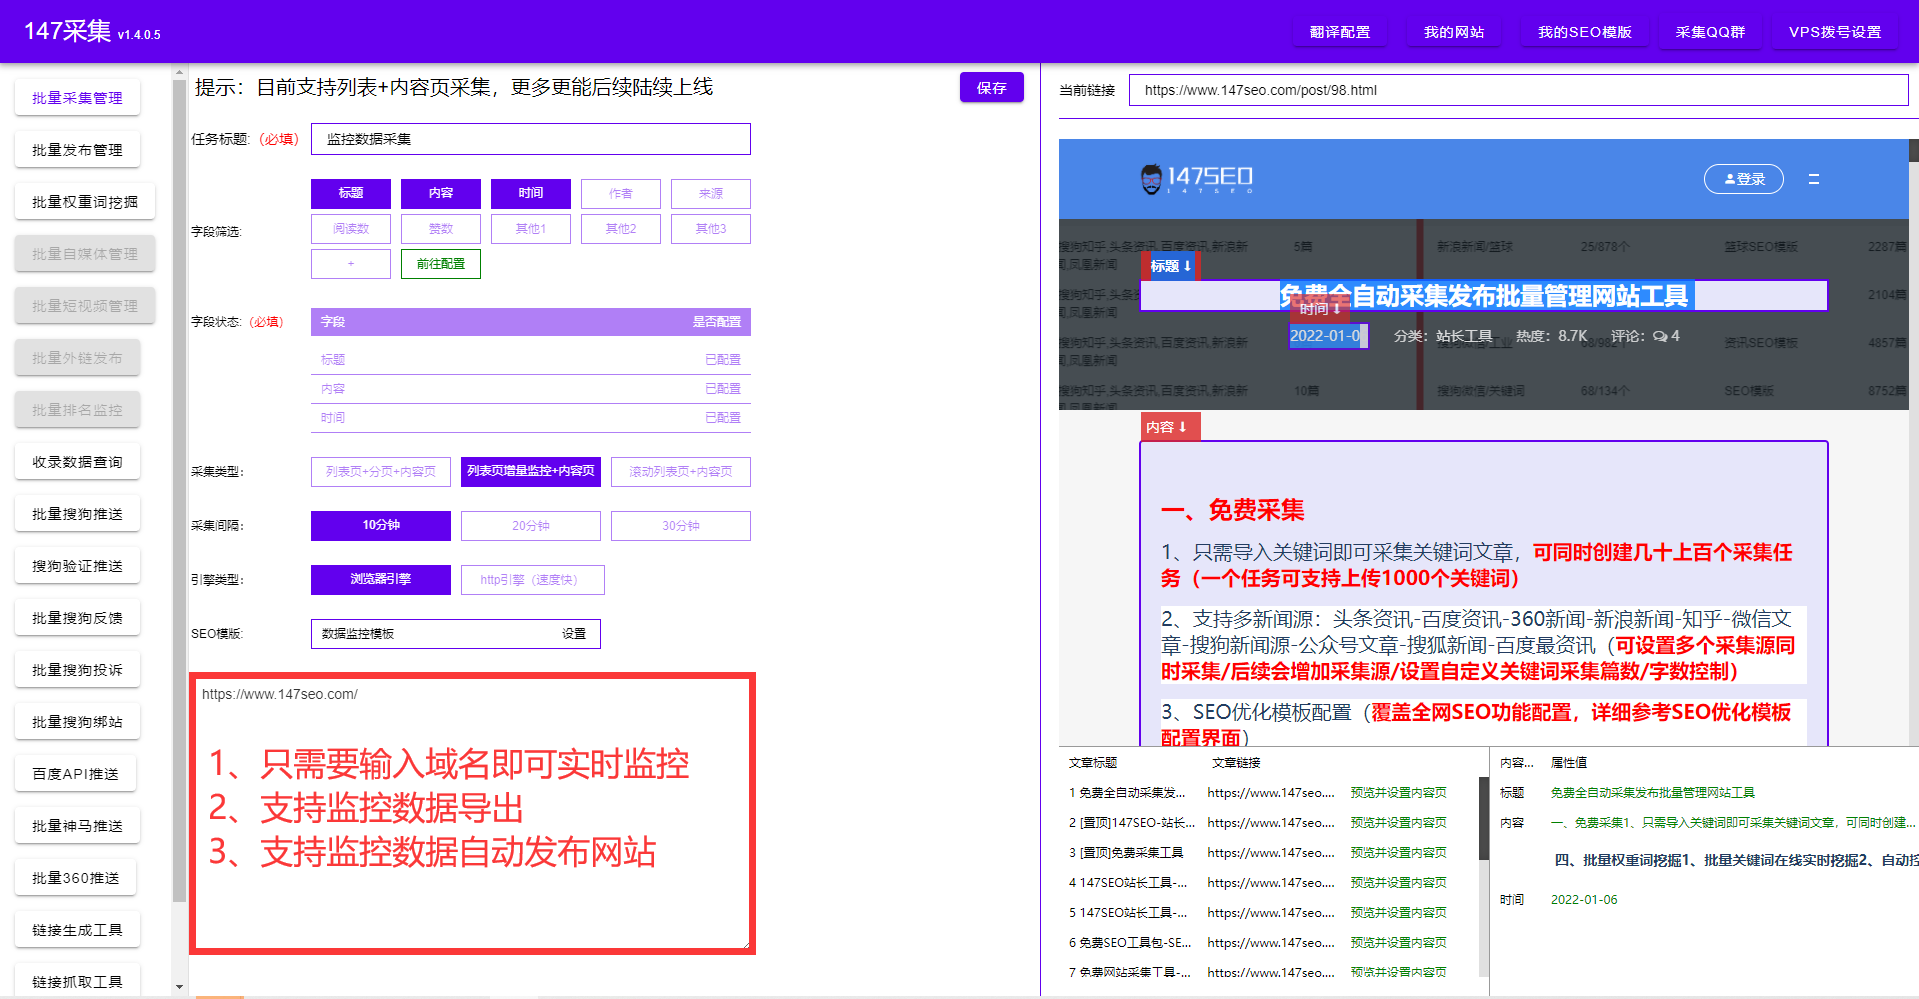This screenshot has width=1919, height=999.
Task: Toggle the 来源 field selection
Action: pyautogui.click(x=710, y=193)
